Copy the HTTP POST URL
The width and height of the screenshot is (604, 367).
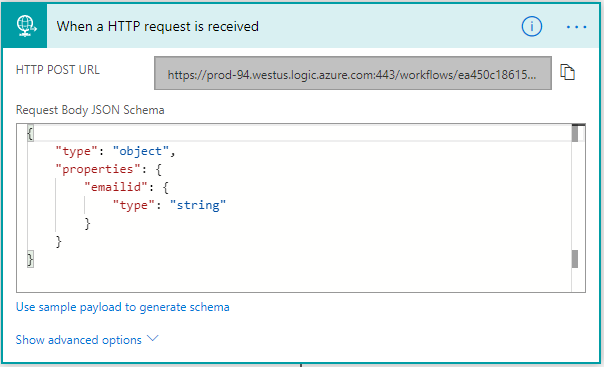(567, 72)
